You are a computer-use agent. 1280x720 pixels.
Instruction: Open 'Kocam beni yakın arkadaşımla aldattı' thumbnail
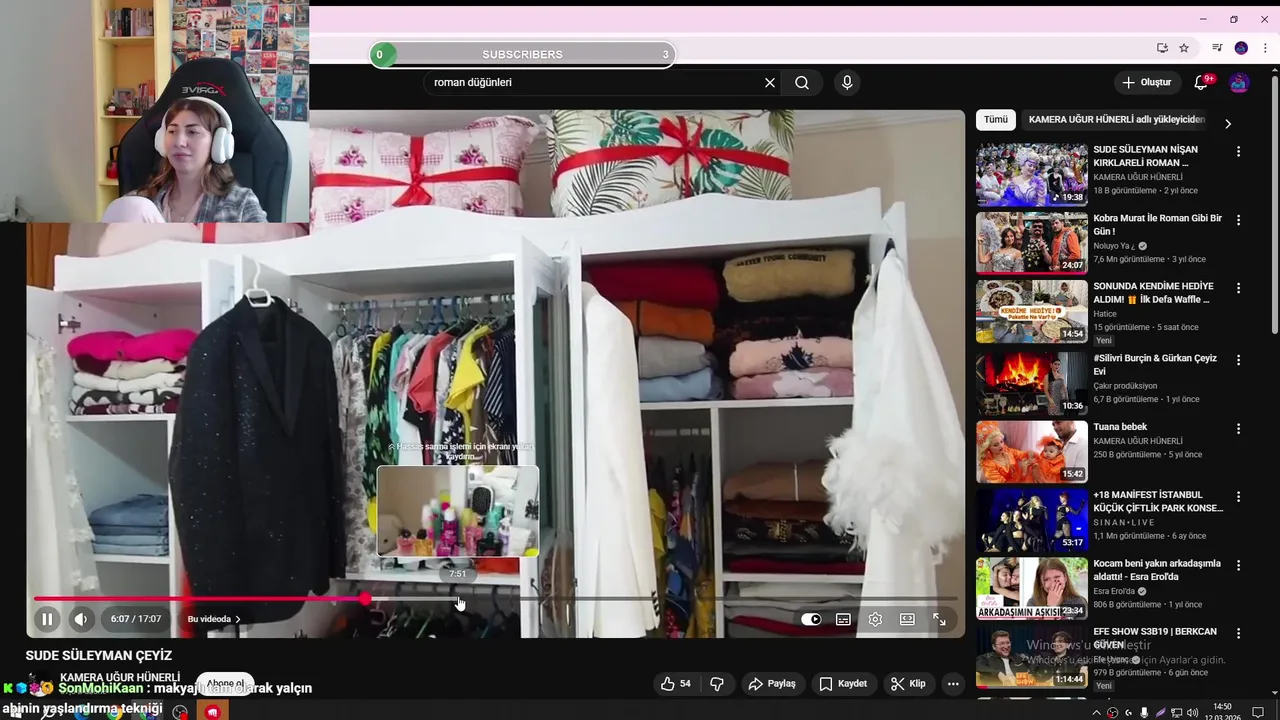pos(1032,588)
